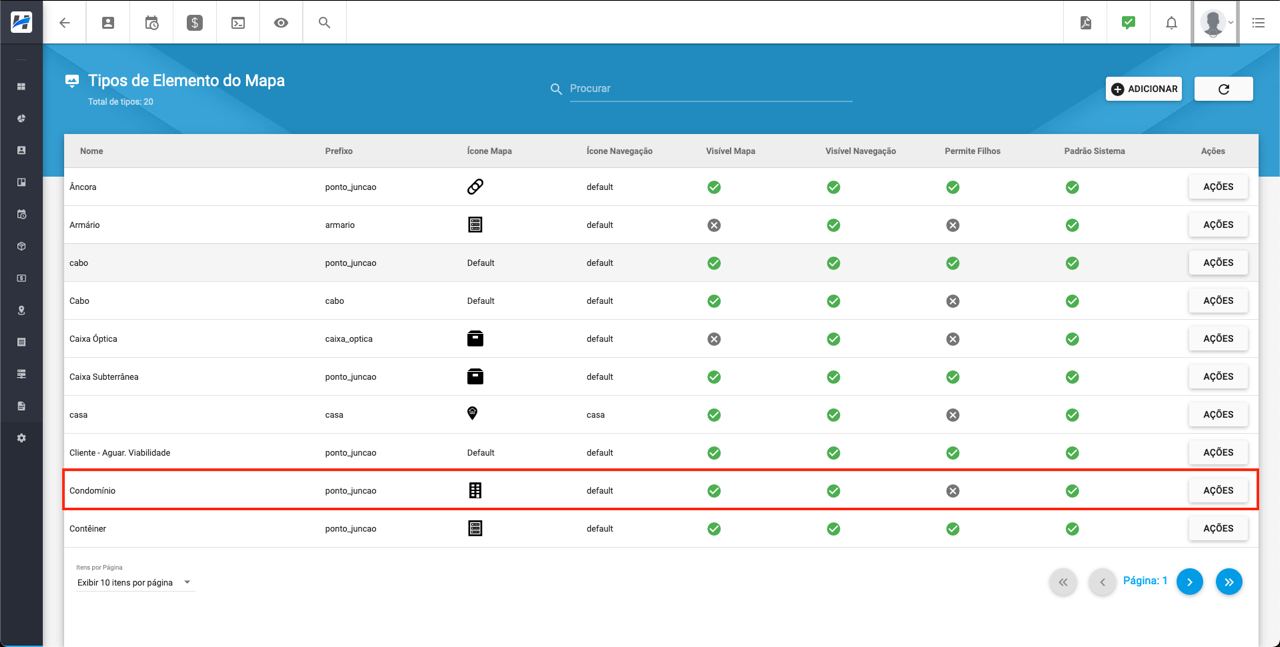Viewport: 1280px width, 647px height.
Task: Open the dashboard grid icon in sidebar
Action: click(x=21, y=86)
